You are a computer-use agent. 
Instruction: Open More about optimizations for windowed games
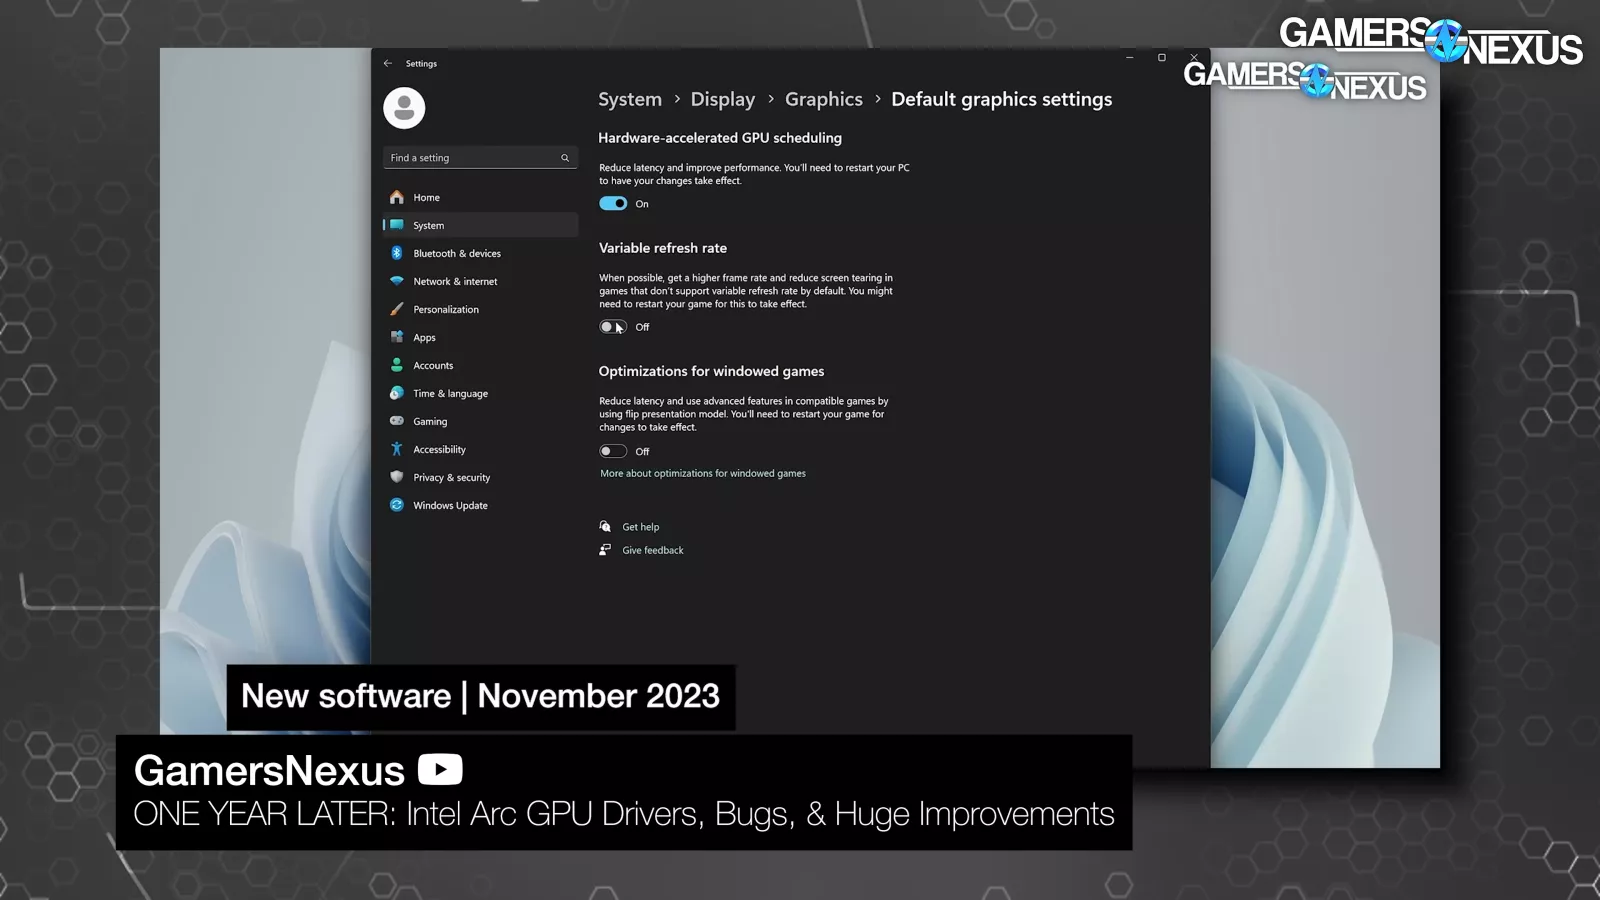tap(702, 474)
